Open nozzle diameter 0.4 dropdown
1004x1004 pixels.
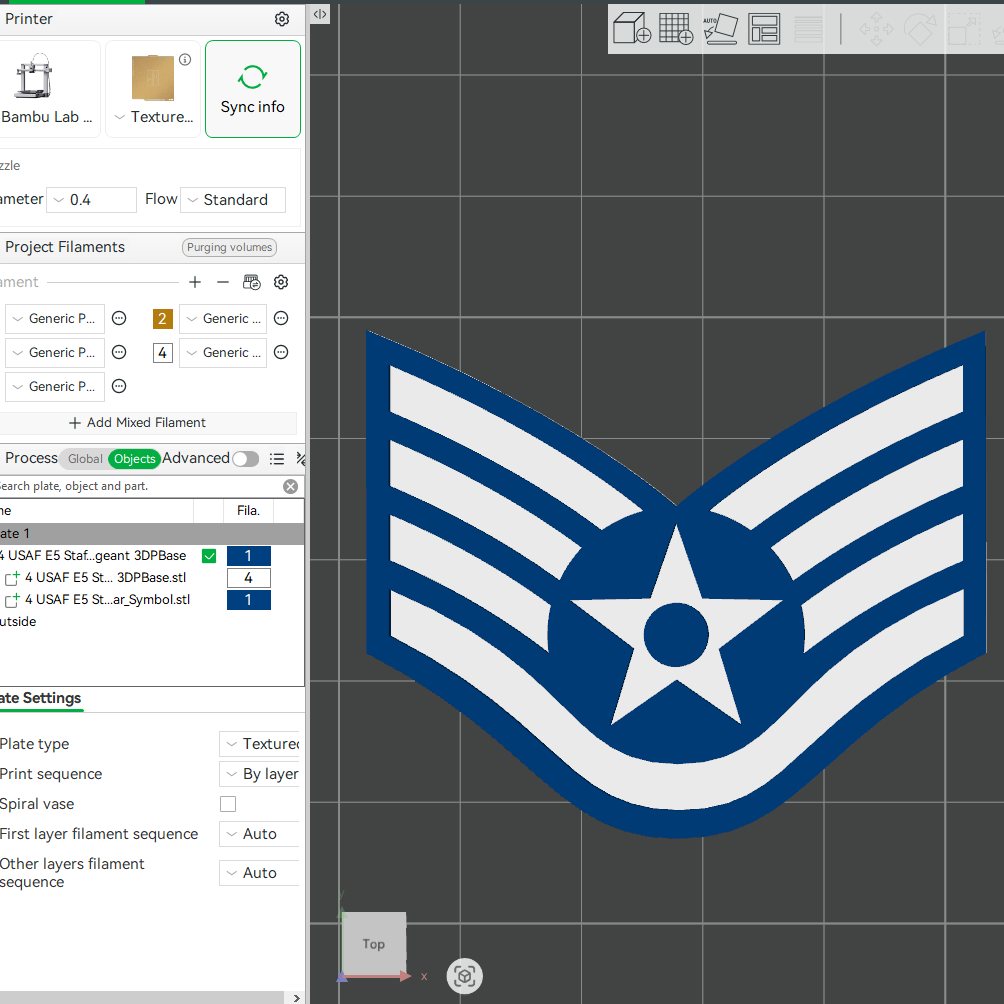[92, 200]
